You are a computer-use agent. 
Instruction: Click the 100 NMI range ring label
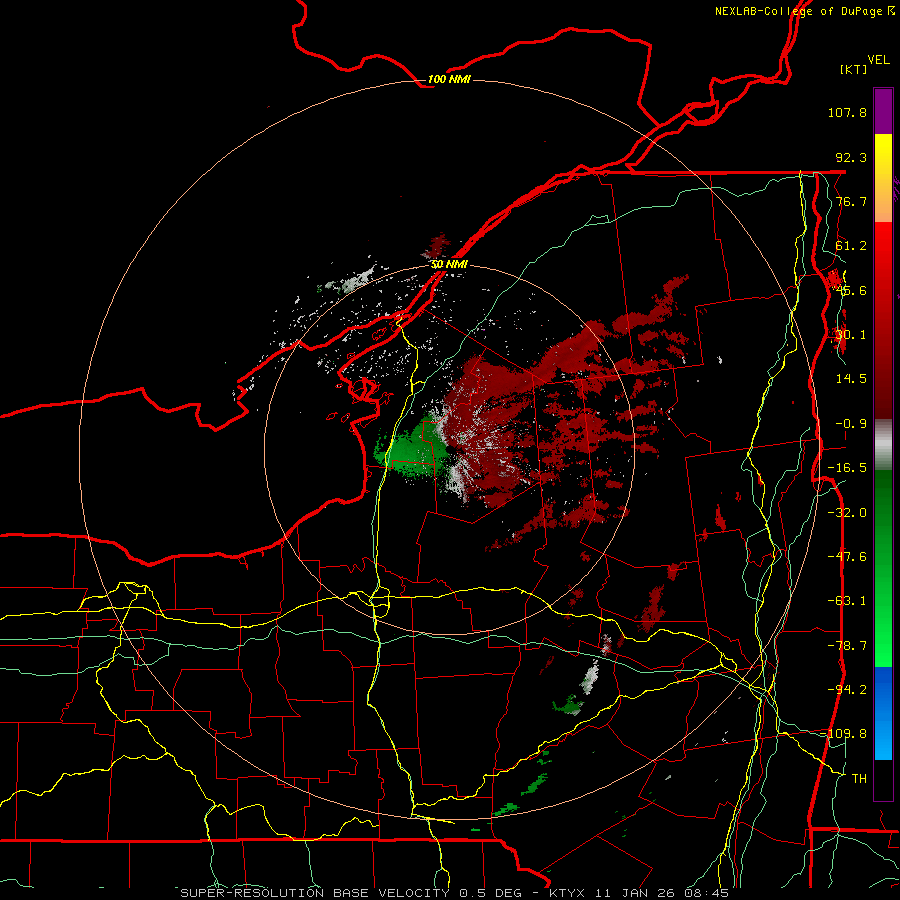[x=449, y=79]
